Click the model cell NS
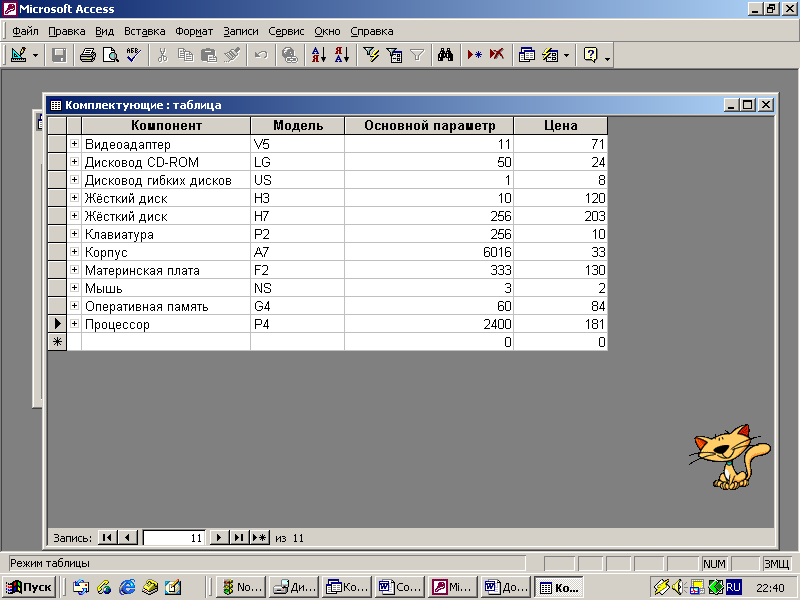This screenshot has width=800, height=600. [x=297, y=288]
